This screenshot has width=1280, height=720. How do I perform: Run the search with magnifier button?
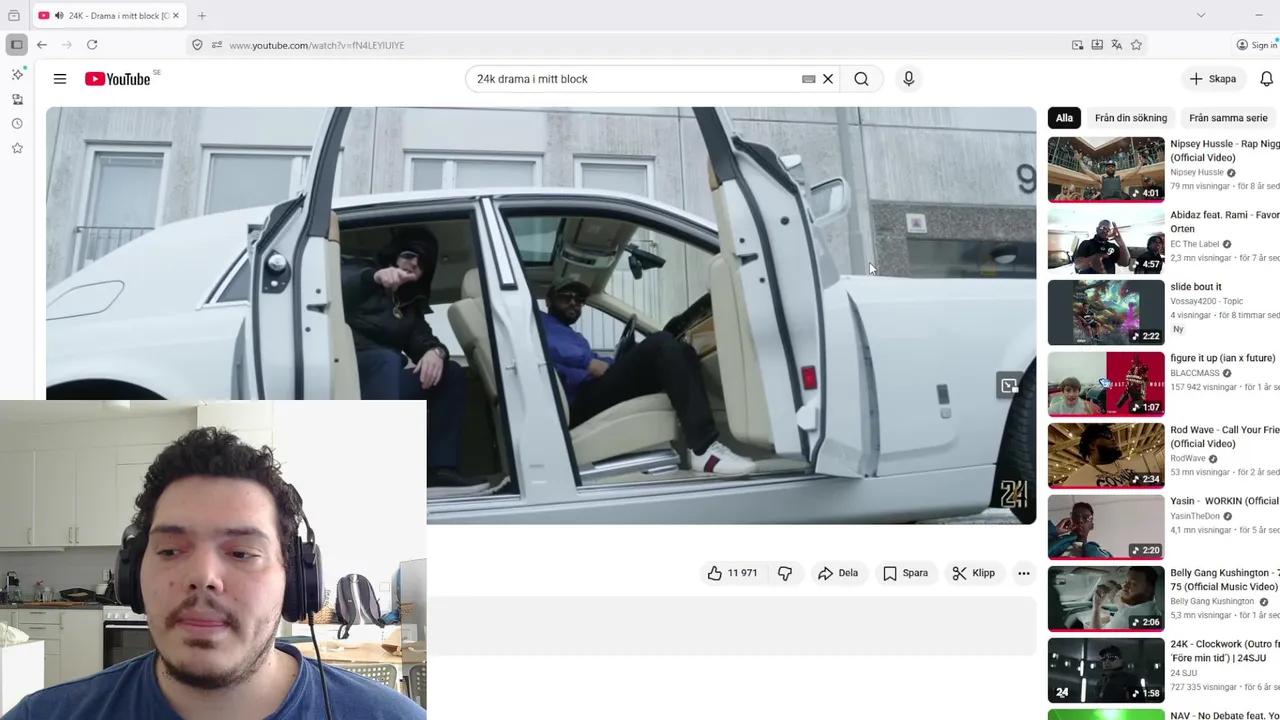[861, 79]
